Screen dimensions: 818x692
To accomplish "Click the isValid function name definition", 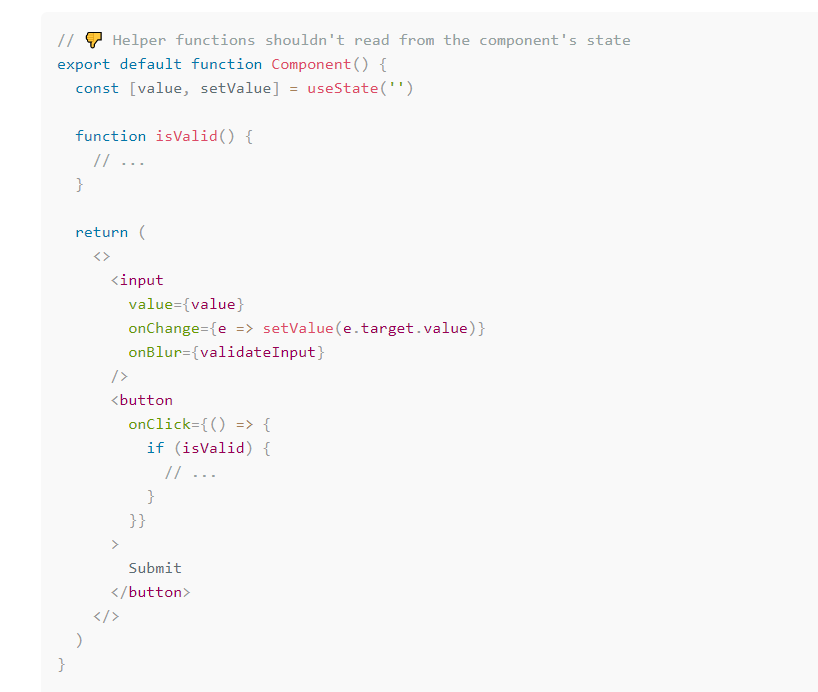I will (x=186, y=136).
